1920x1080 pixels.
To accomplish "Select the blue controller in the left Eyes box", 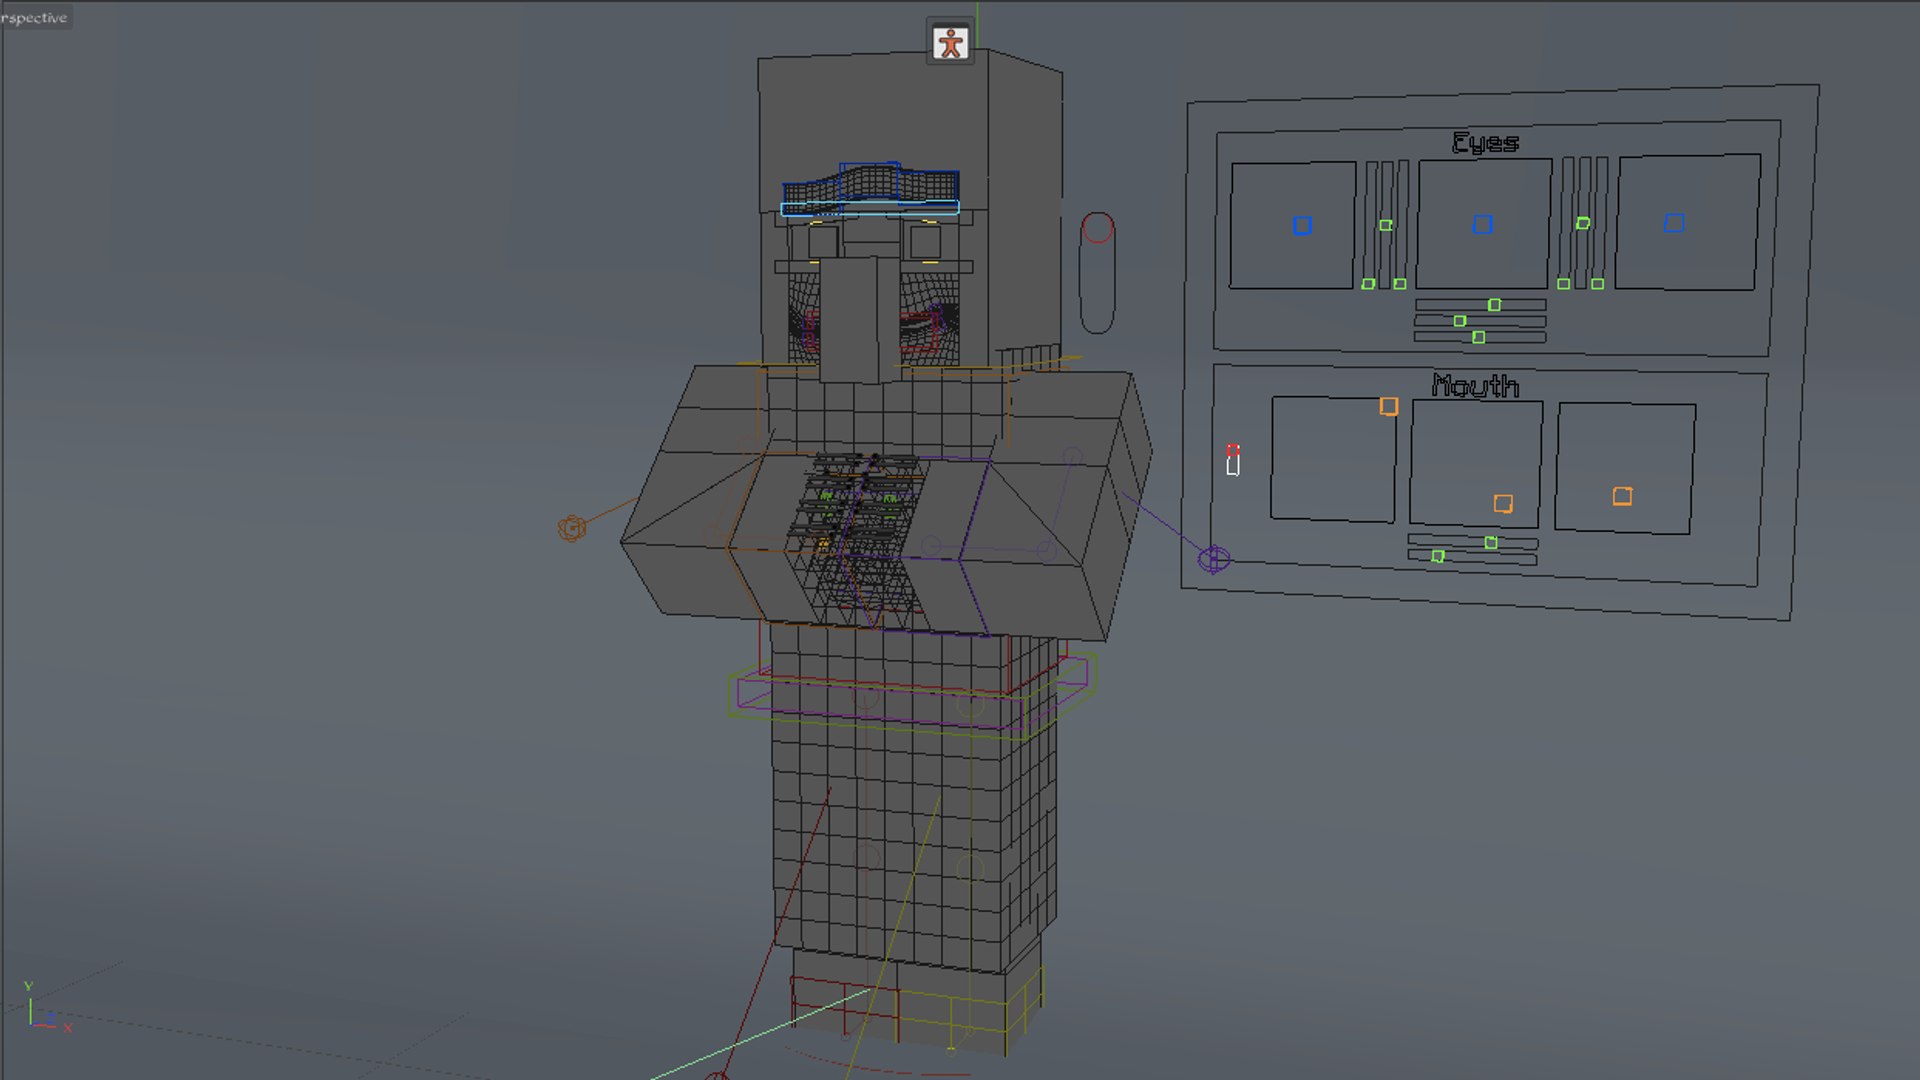I will (x=1302, y=226).
